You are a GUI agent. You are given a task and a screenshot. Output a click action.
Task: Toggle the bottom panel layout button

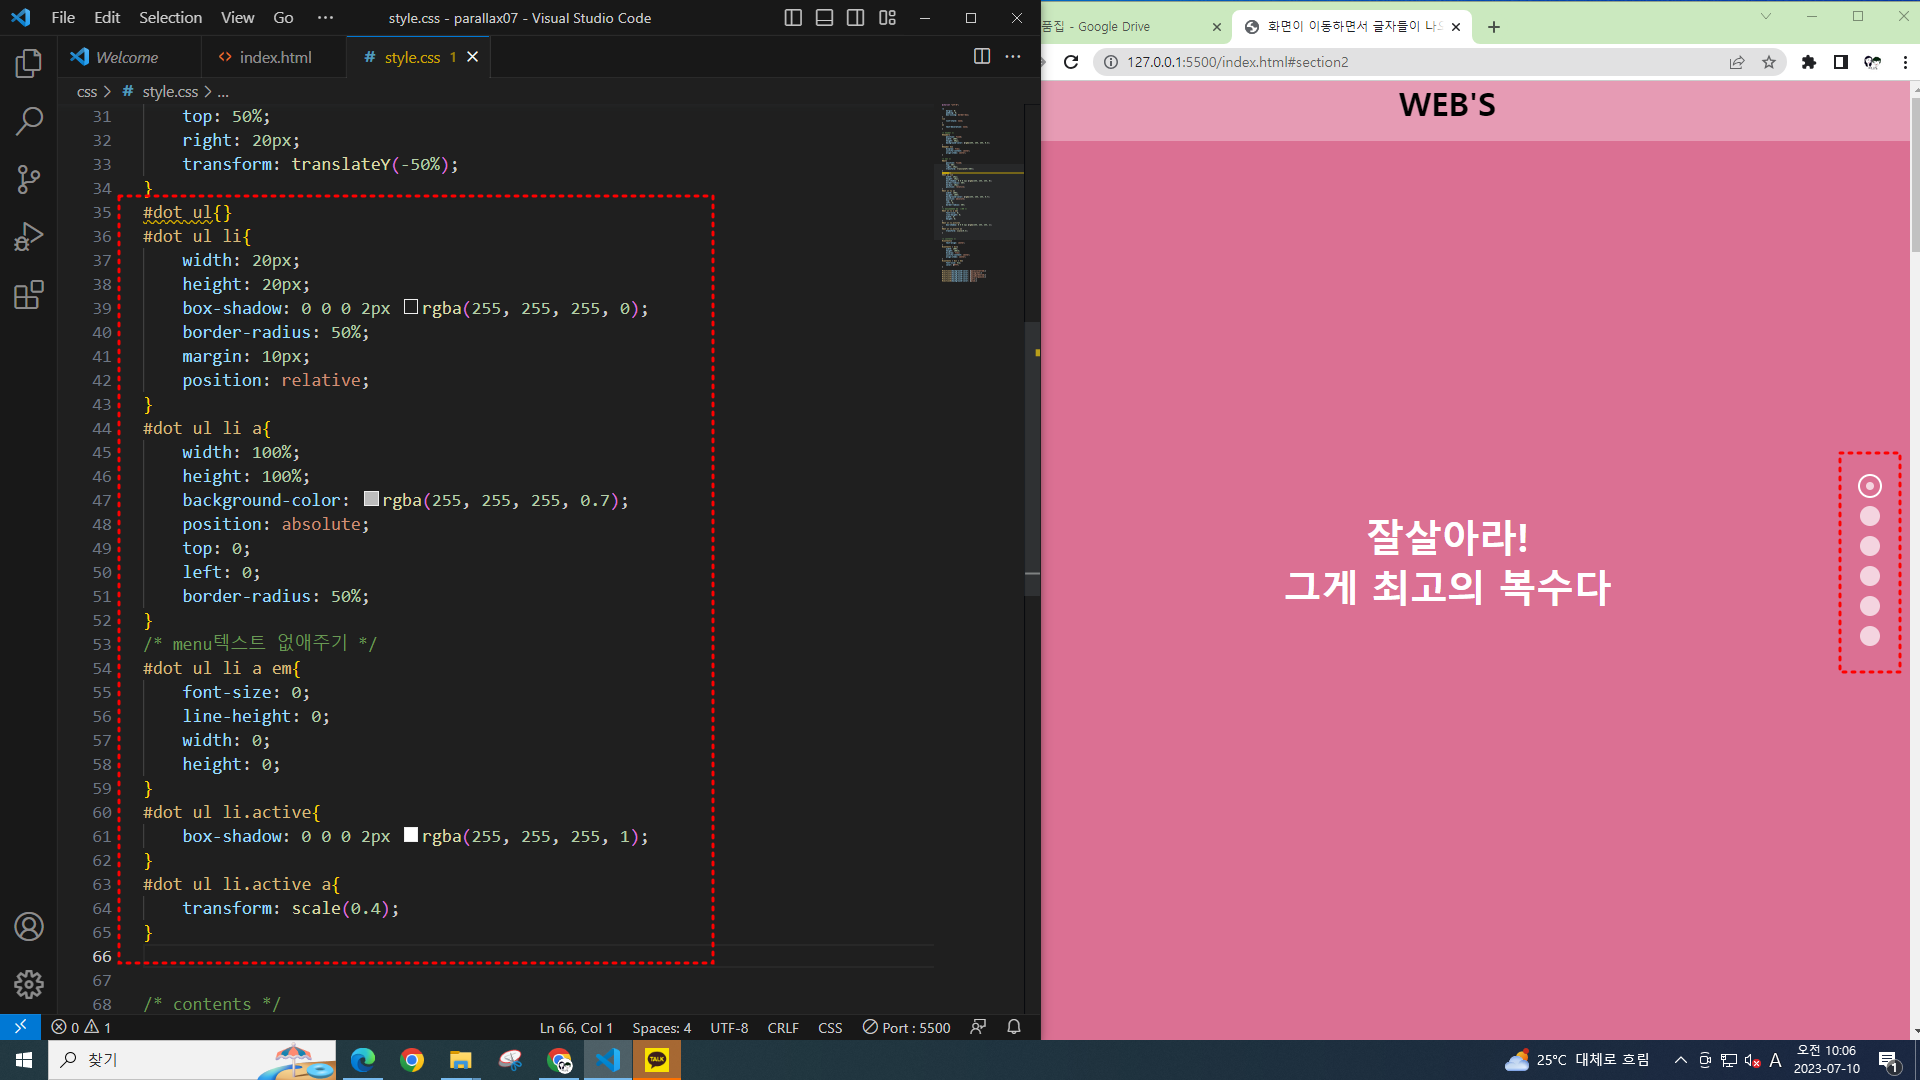pyautogui.click(x=824, y=18)
